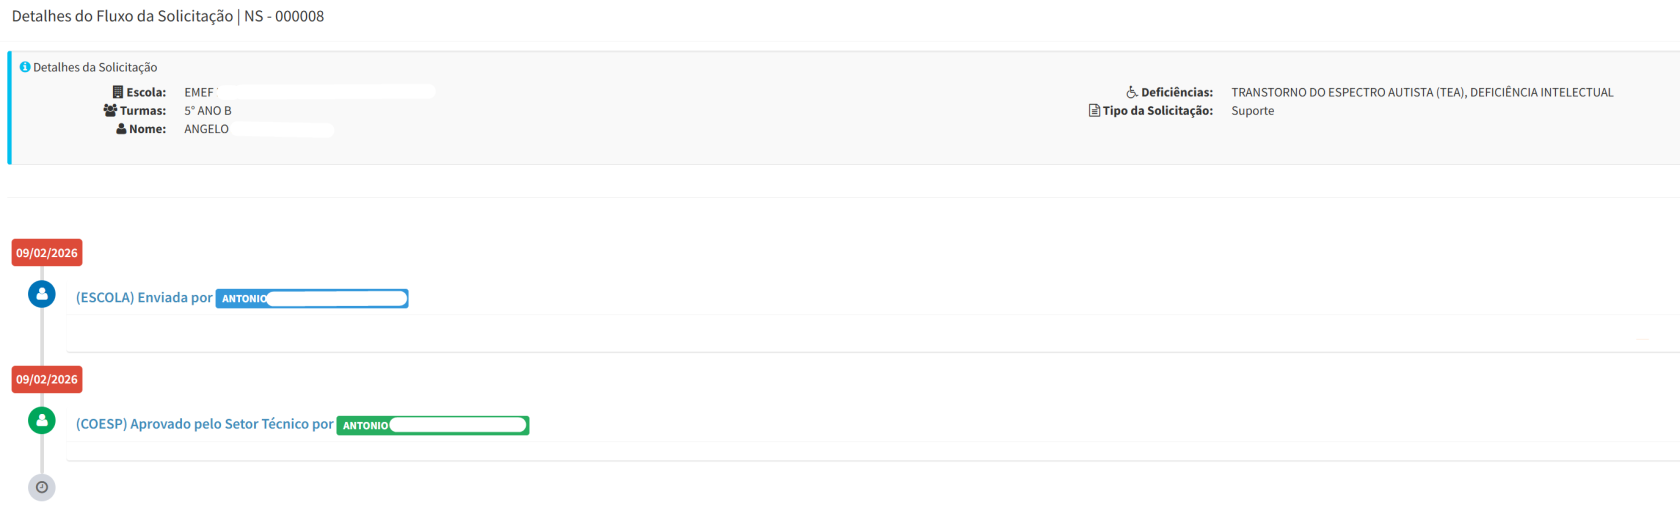Click the person icon next to Nome

pyautogui.click(x=121, y=129)
